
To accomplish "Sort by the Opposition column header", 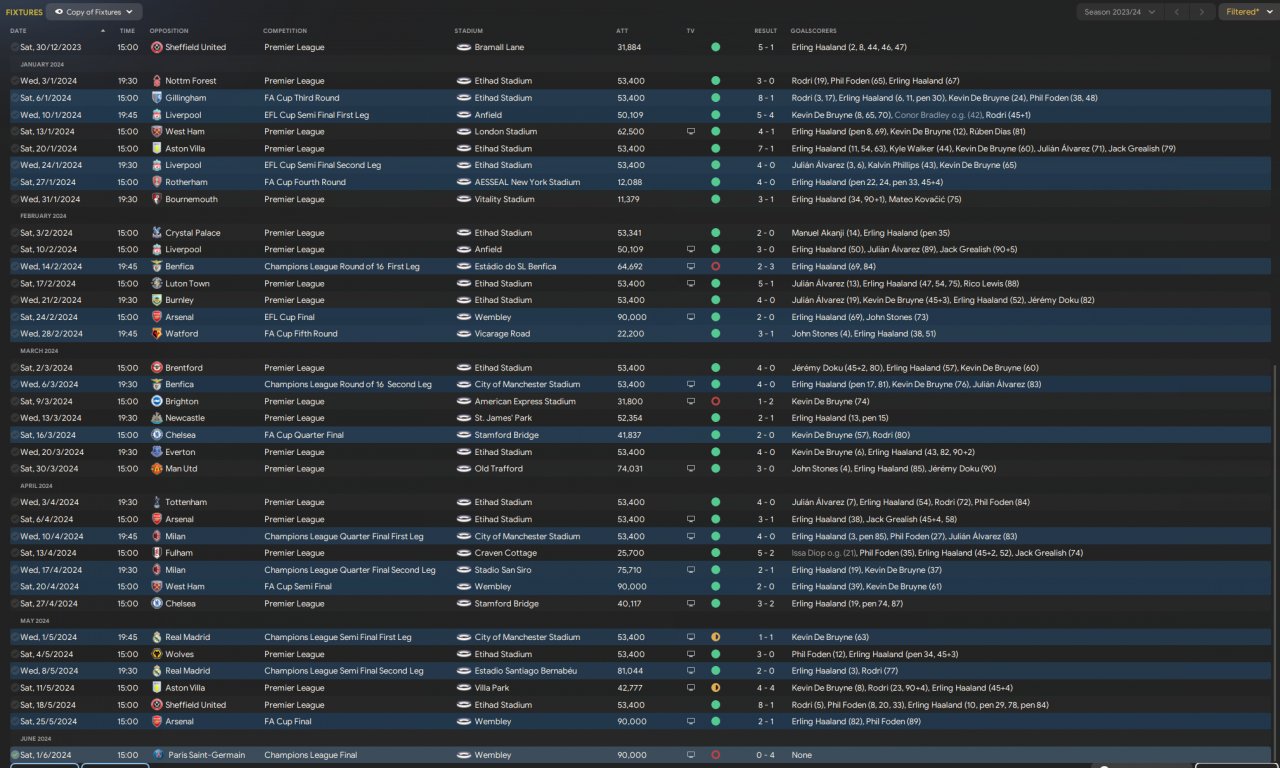I will [169, 31].
